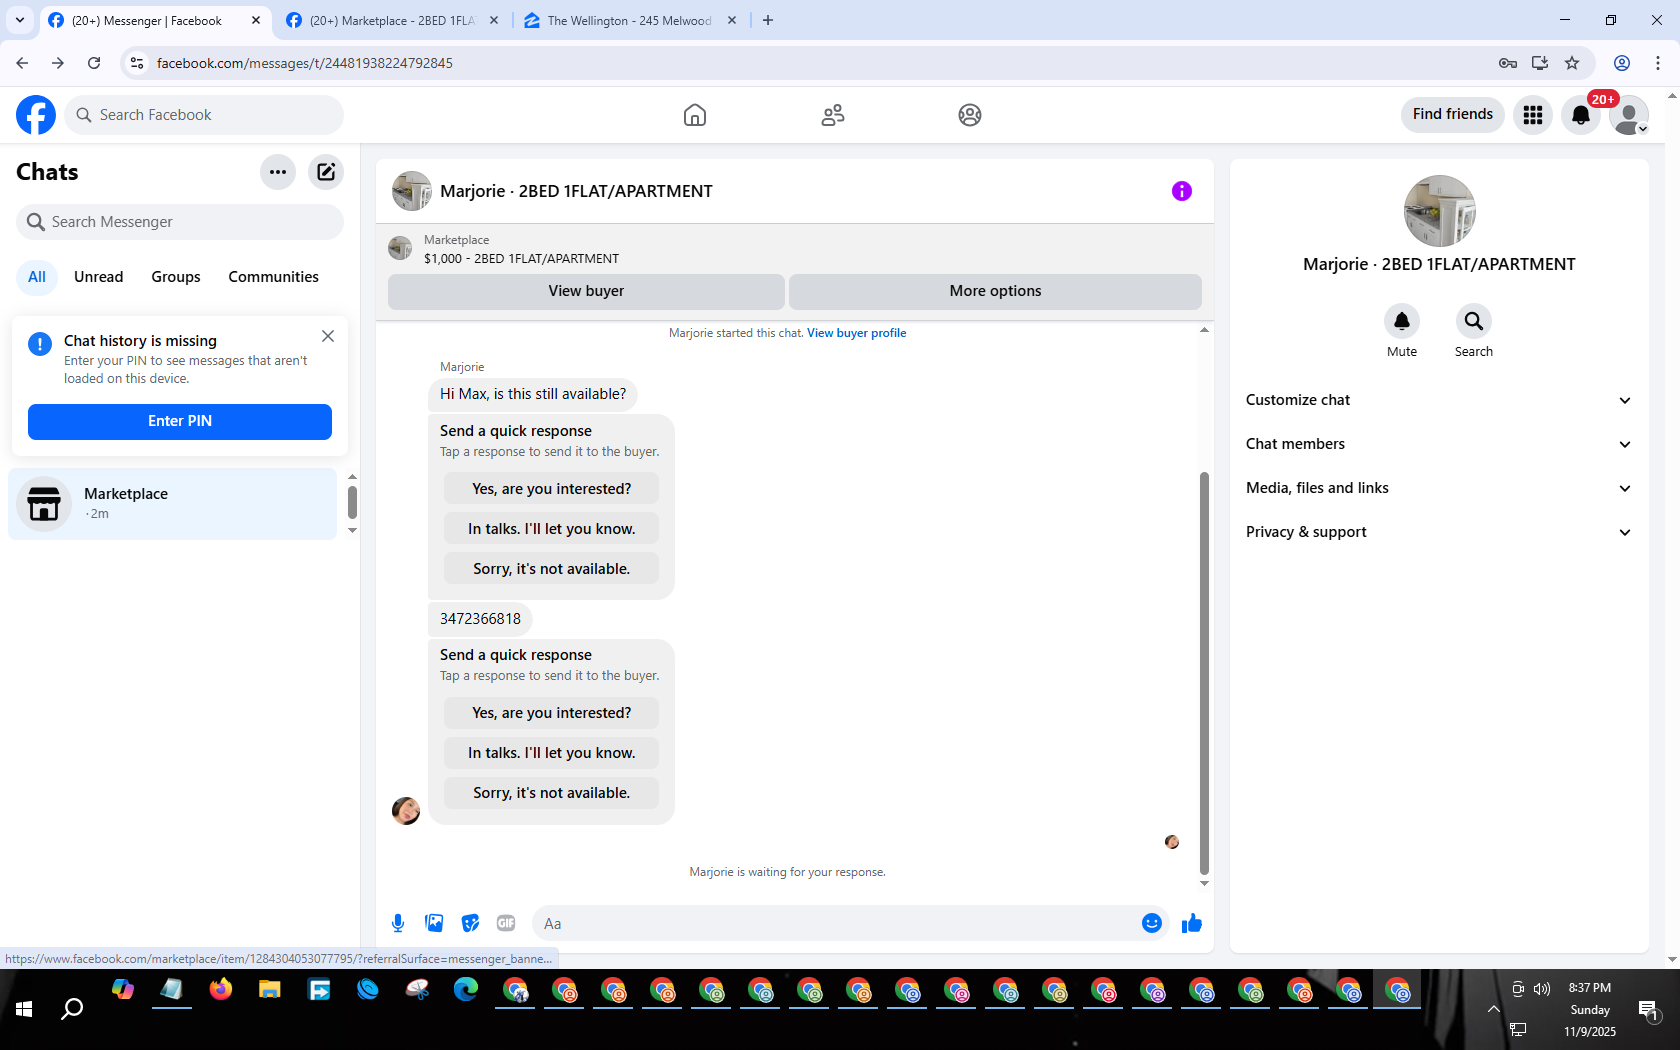Viewport: 1680px width, 1050px height.
Task: Open the Chrome tab search dropdown
Action: click(x=20, y=20)
